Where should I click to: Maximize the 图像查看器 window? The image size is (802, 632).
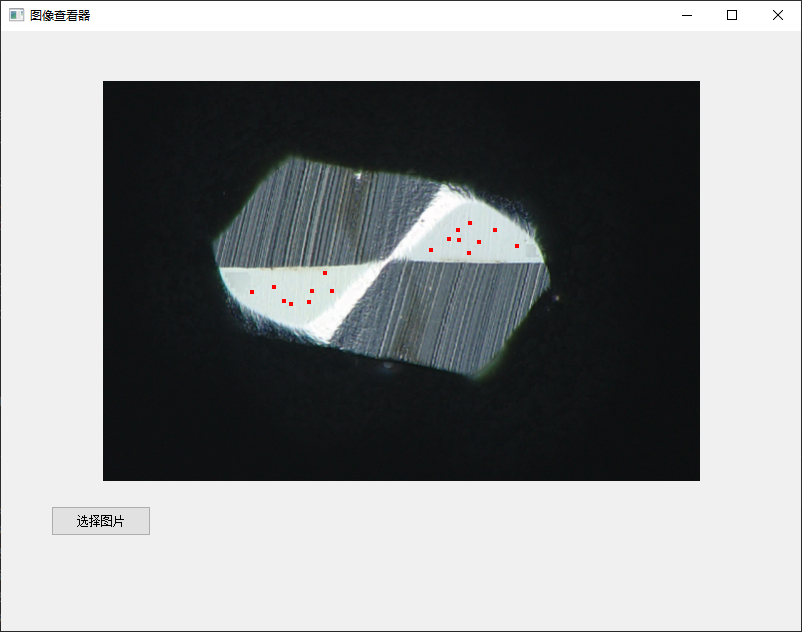pyautogui.click(x=732, y=15)
